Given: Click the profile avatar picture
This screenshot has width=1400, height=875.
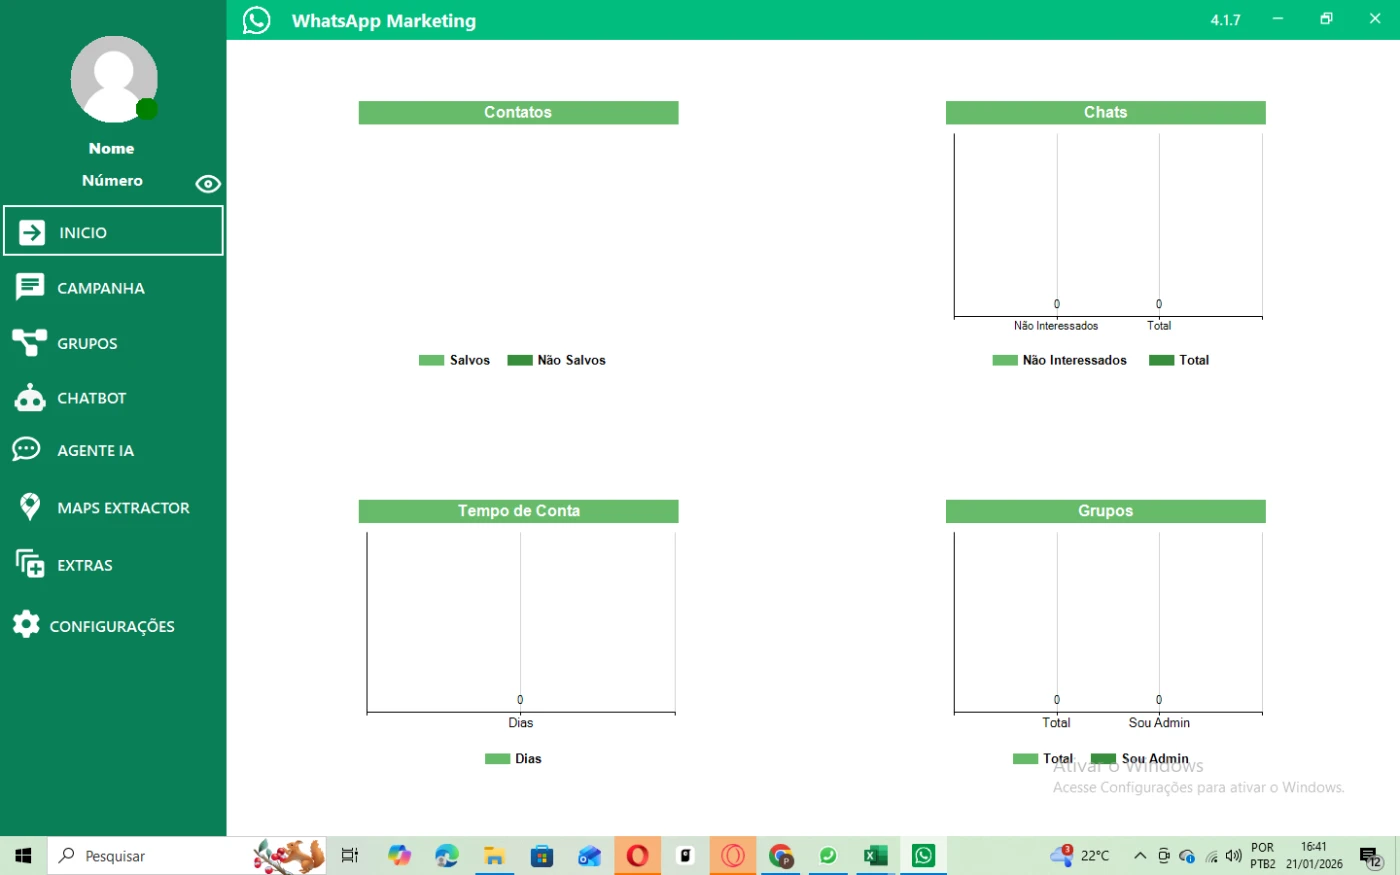Looking at the screenshot, I should pos(113,80).
